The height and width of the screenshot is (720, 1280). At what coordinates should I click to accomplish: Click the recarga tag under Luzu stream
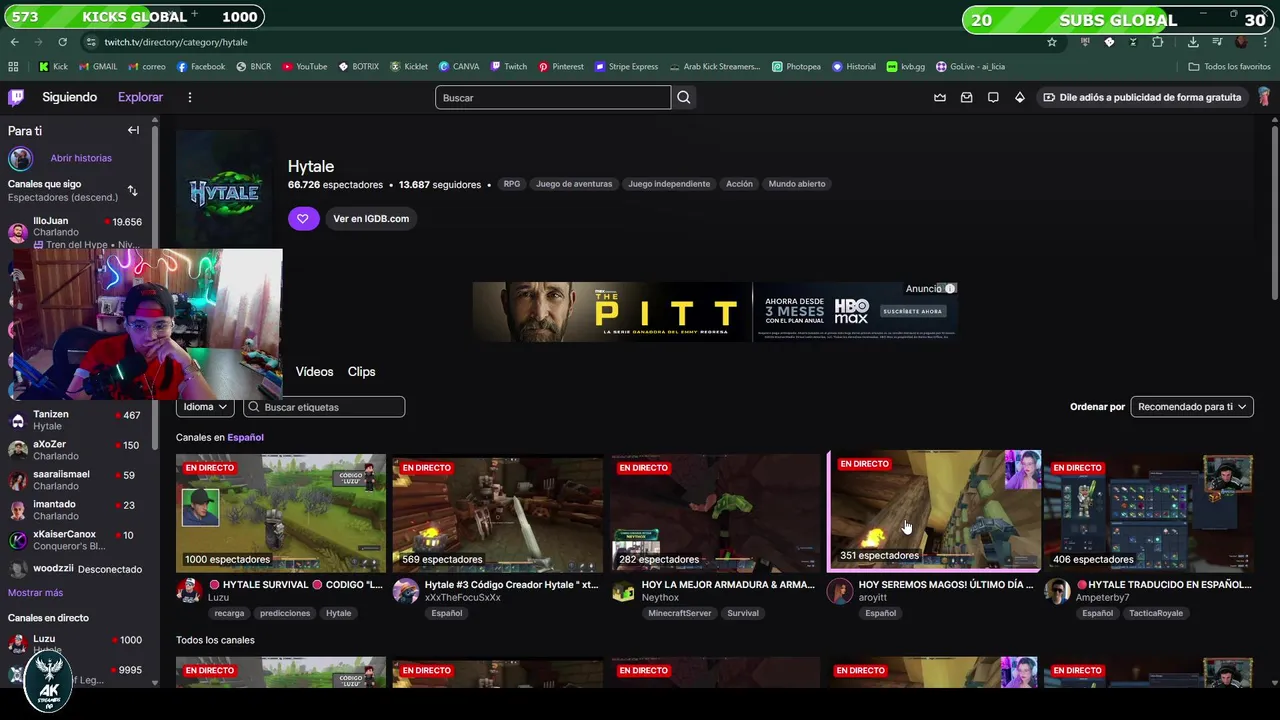point(229,613)
